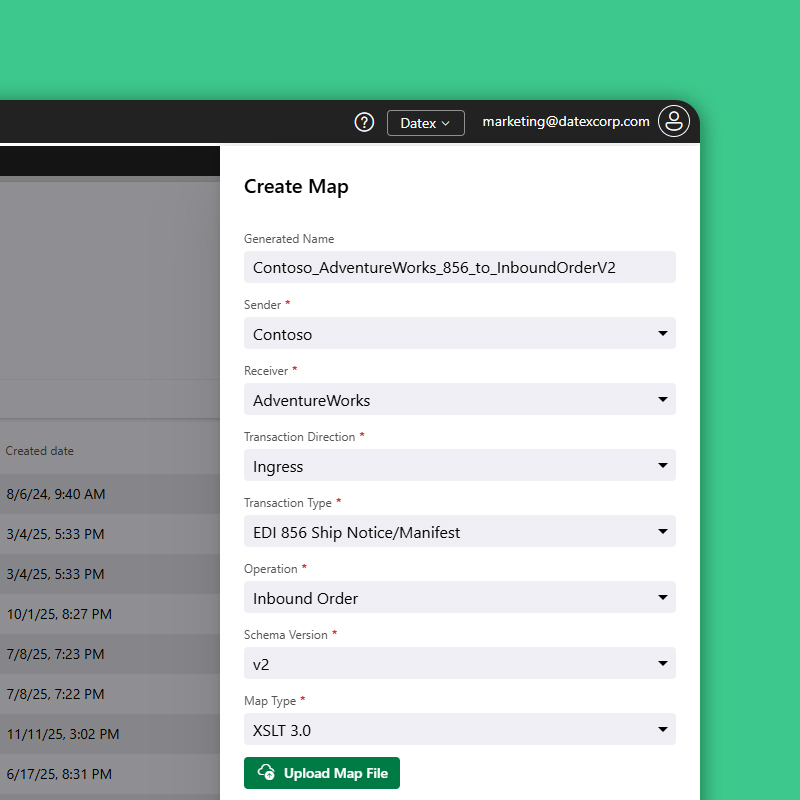The image size is (800, 800).
Task: Open the Transaction Direction dropdown
Action: coord(459,466)
